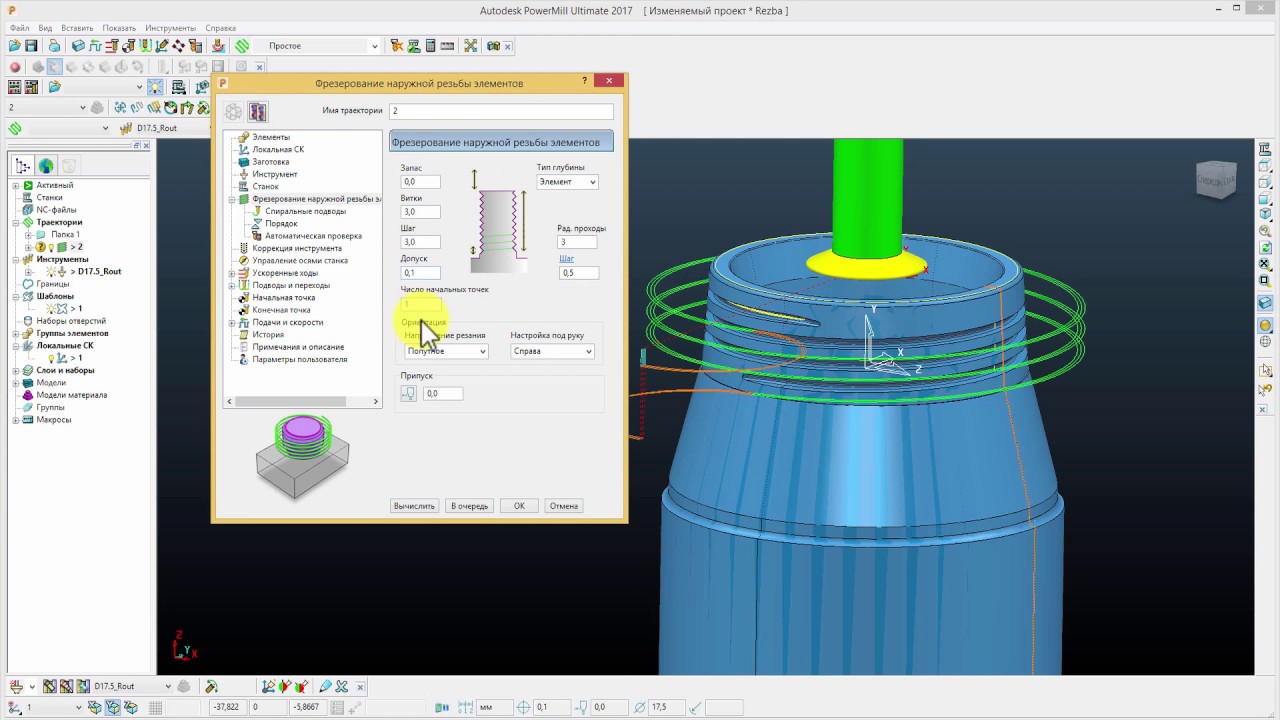Toggle light bulb of local workplane 1
1280x720 pixels.
pyautogui.click(x=52, y=358)
